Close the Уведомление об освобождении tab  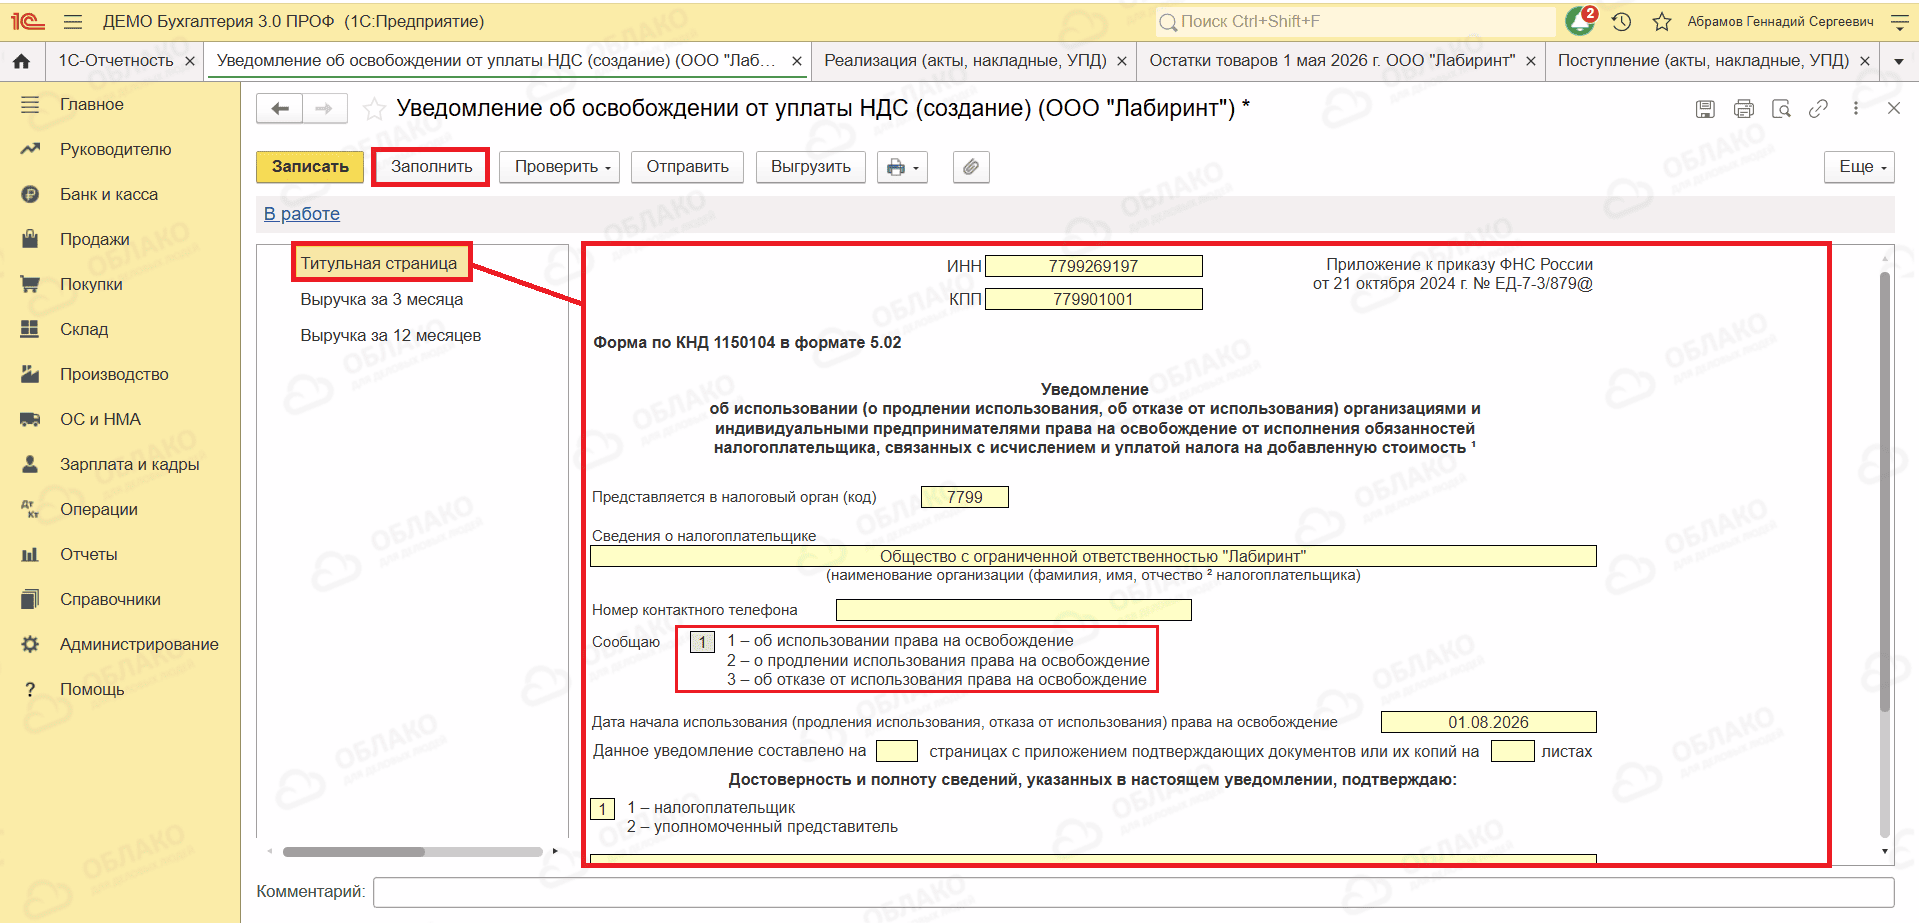coord(797,61)
